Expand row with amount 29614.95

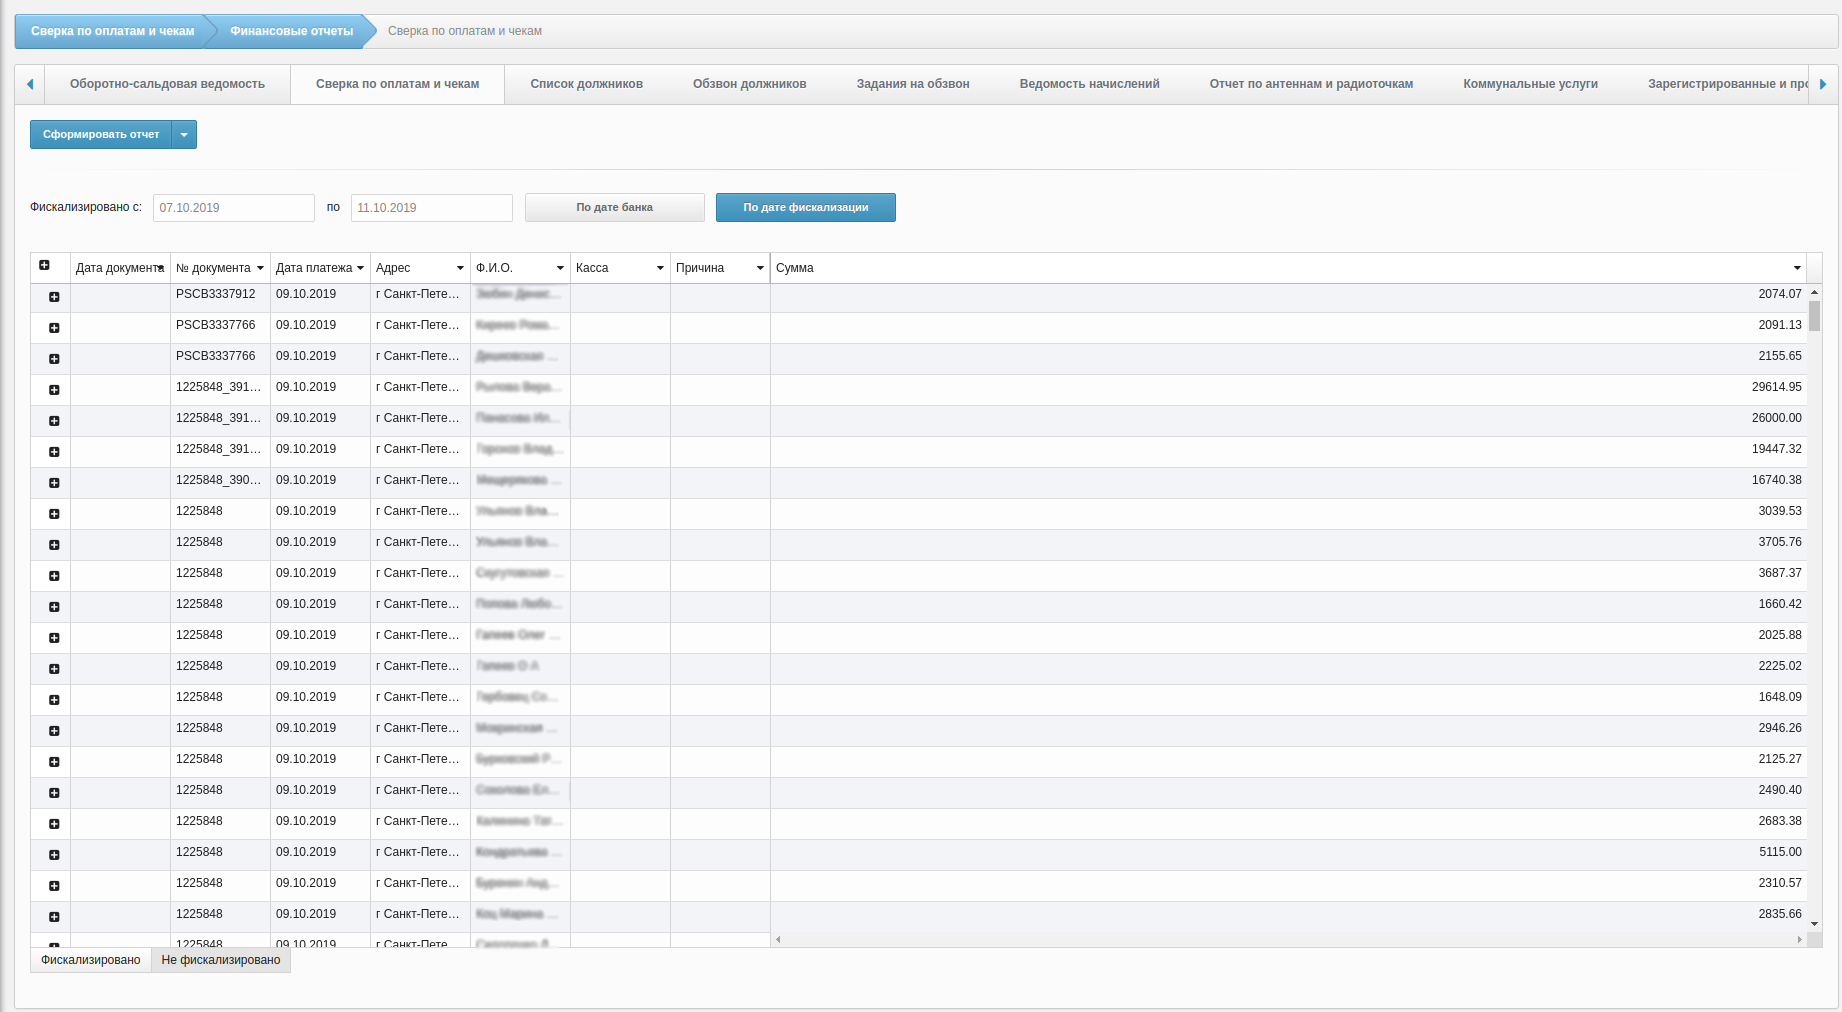(x=54, y=390)
